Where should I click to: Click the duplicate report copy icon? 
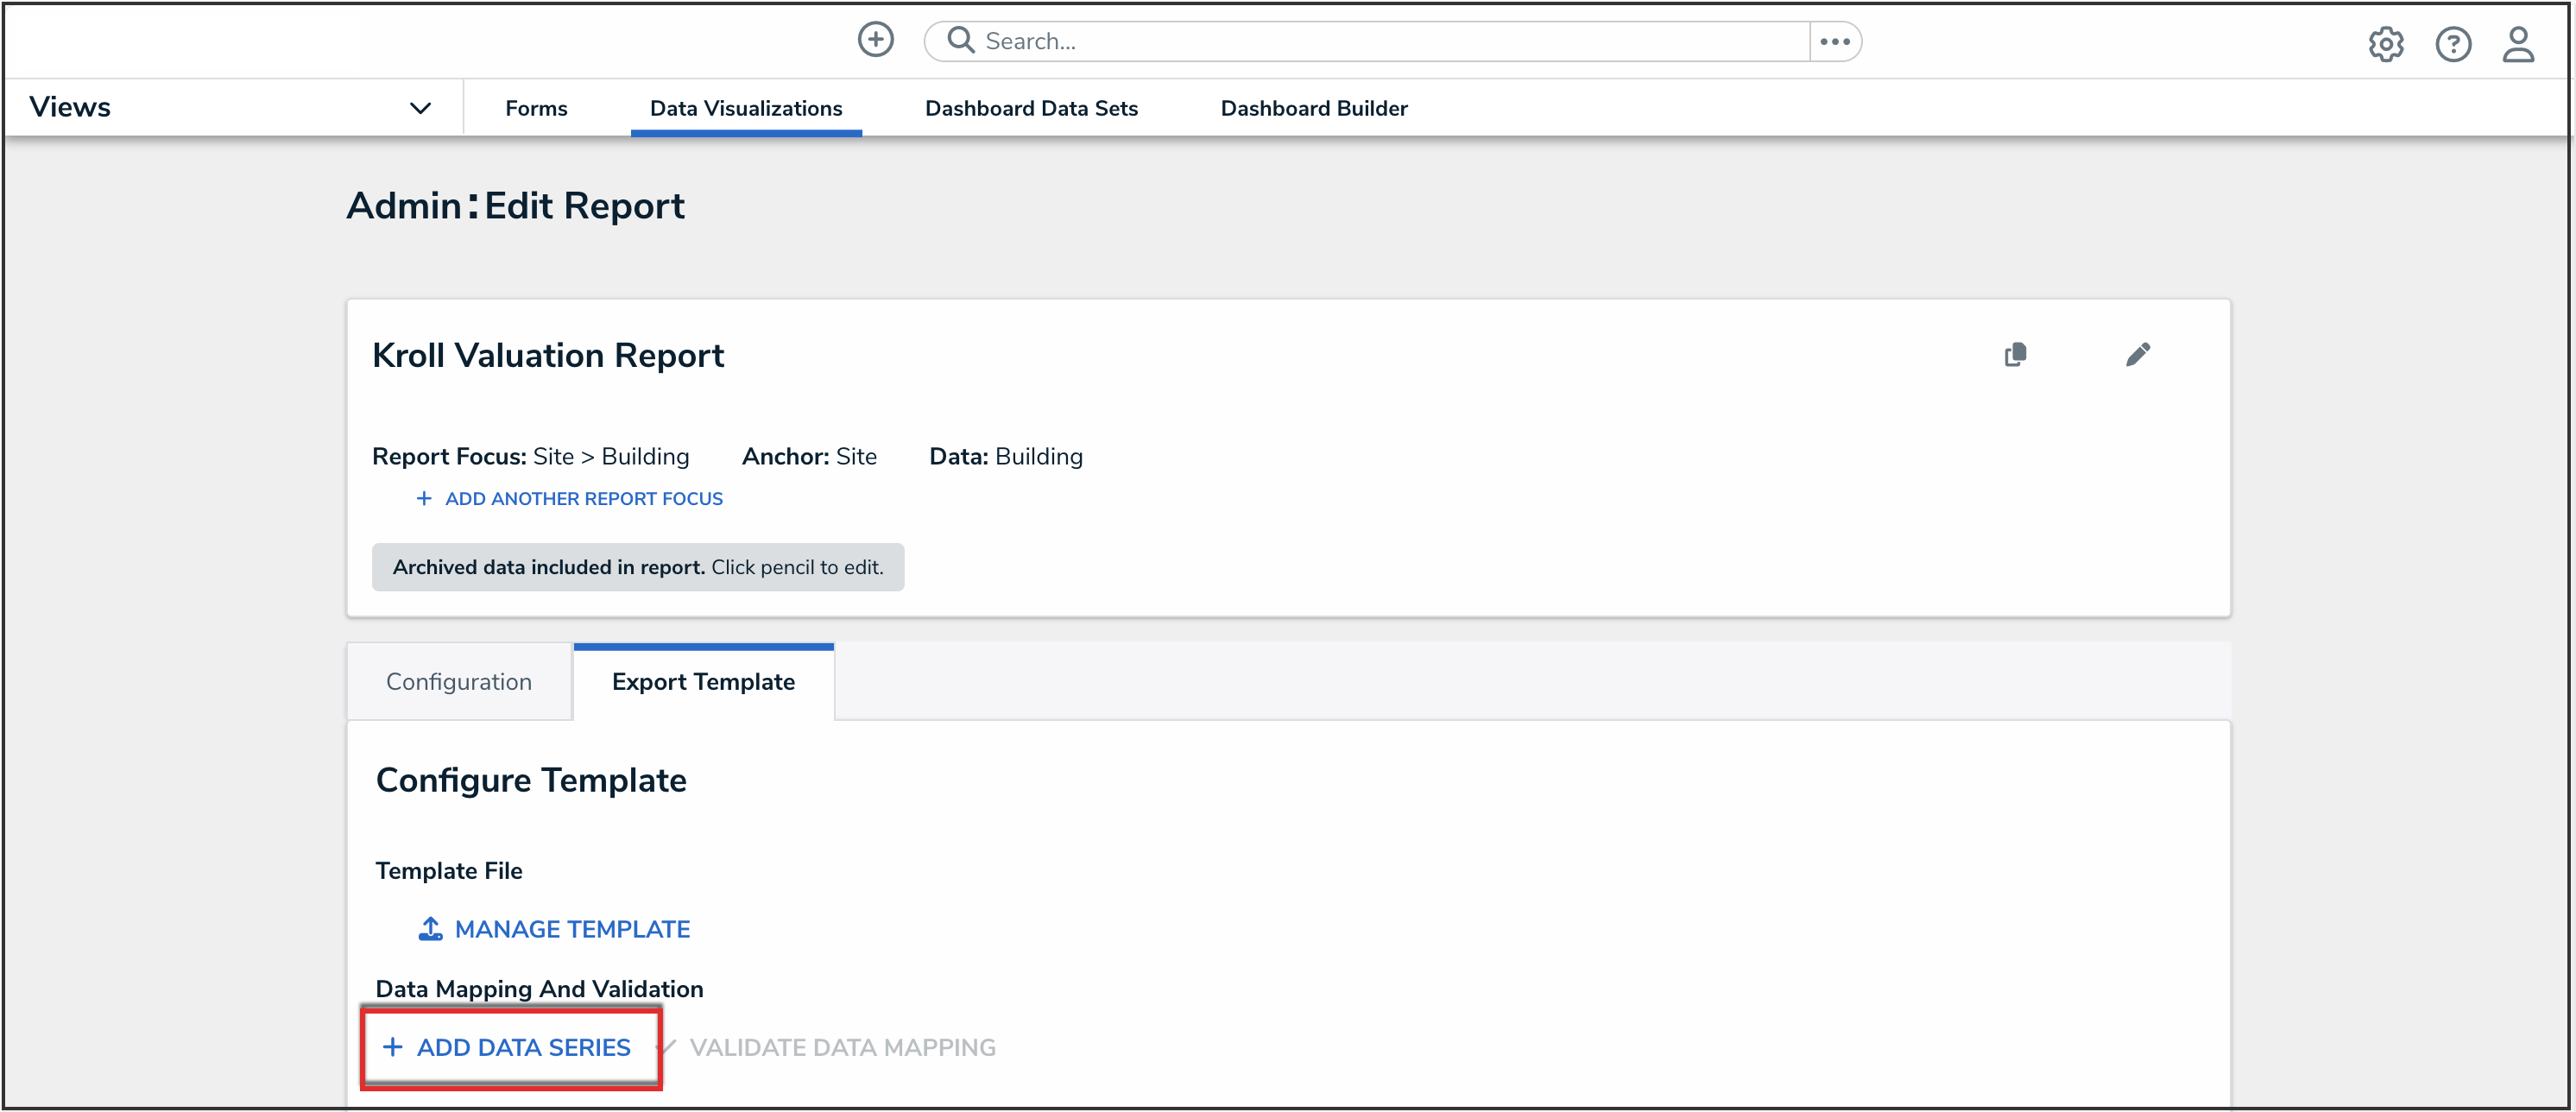(2015, 355)
